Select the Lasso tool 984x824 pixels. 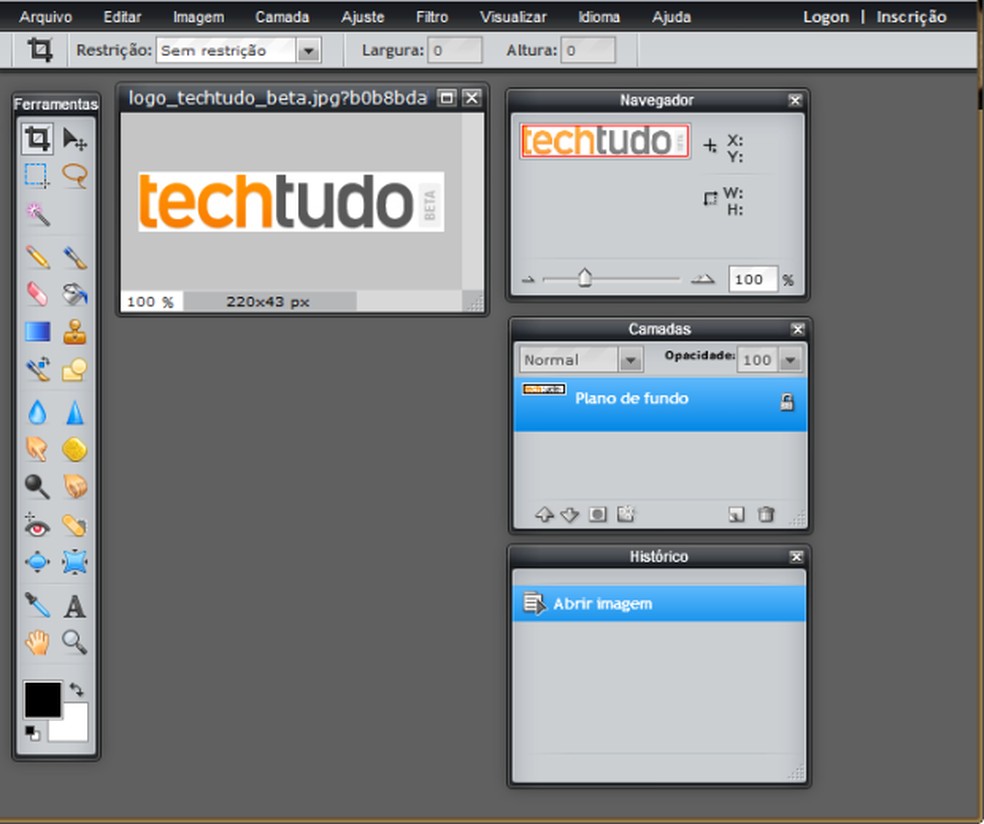(75, 176)
